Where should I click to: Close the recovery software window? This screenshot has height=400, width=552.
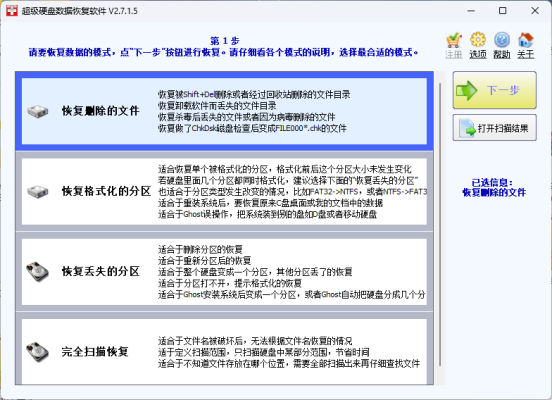[x=535, y=11]
